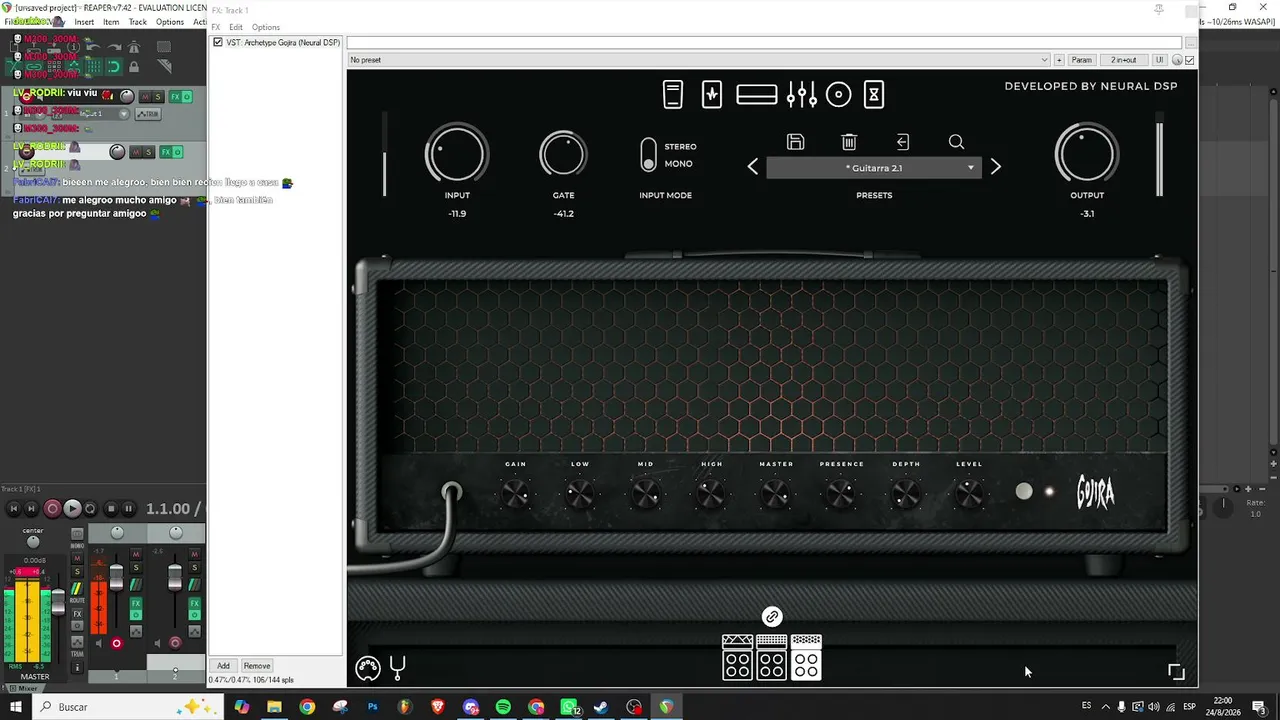The image size is (1280, 720).
Task: Save the current preset with the floppy icon
Action: point(796,142)
